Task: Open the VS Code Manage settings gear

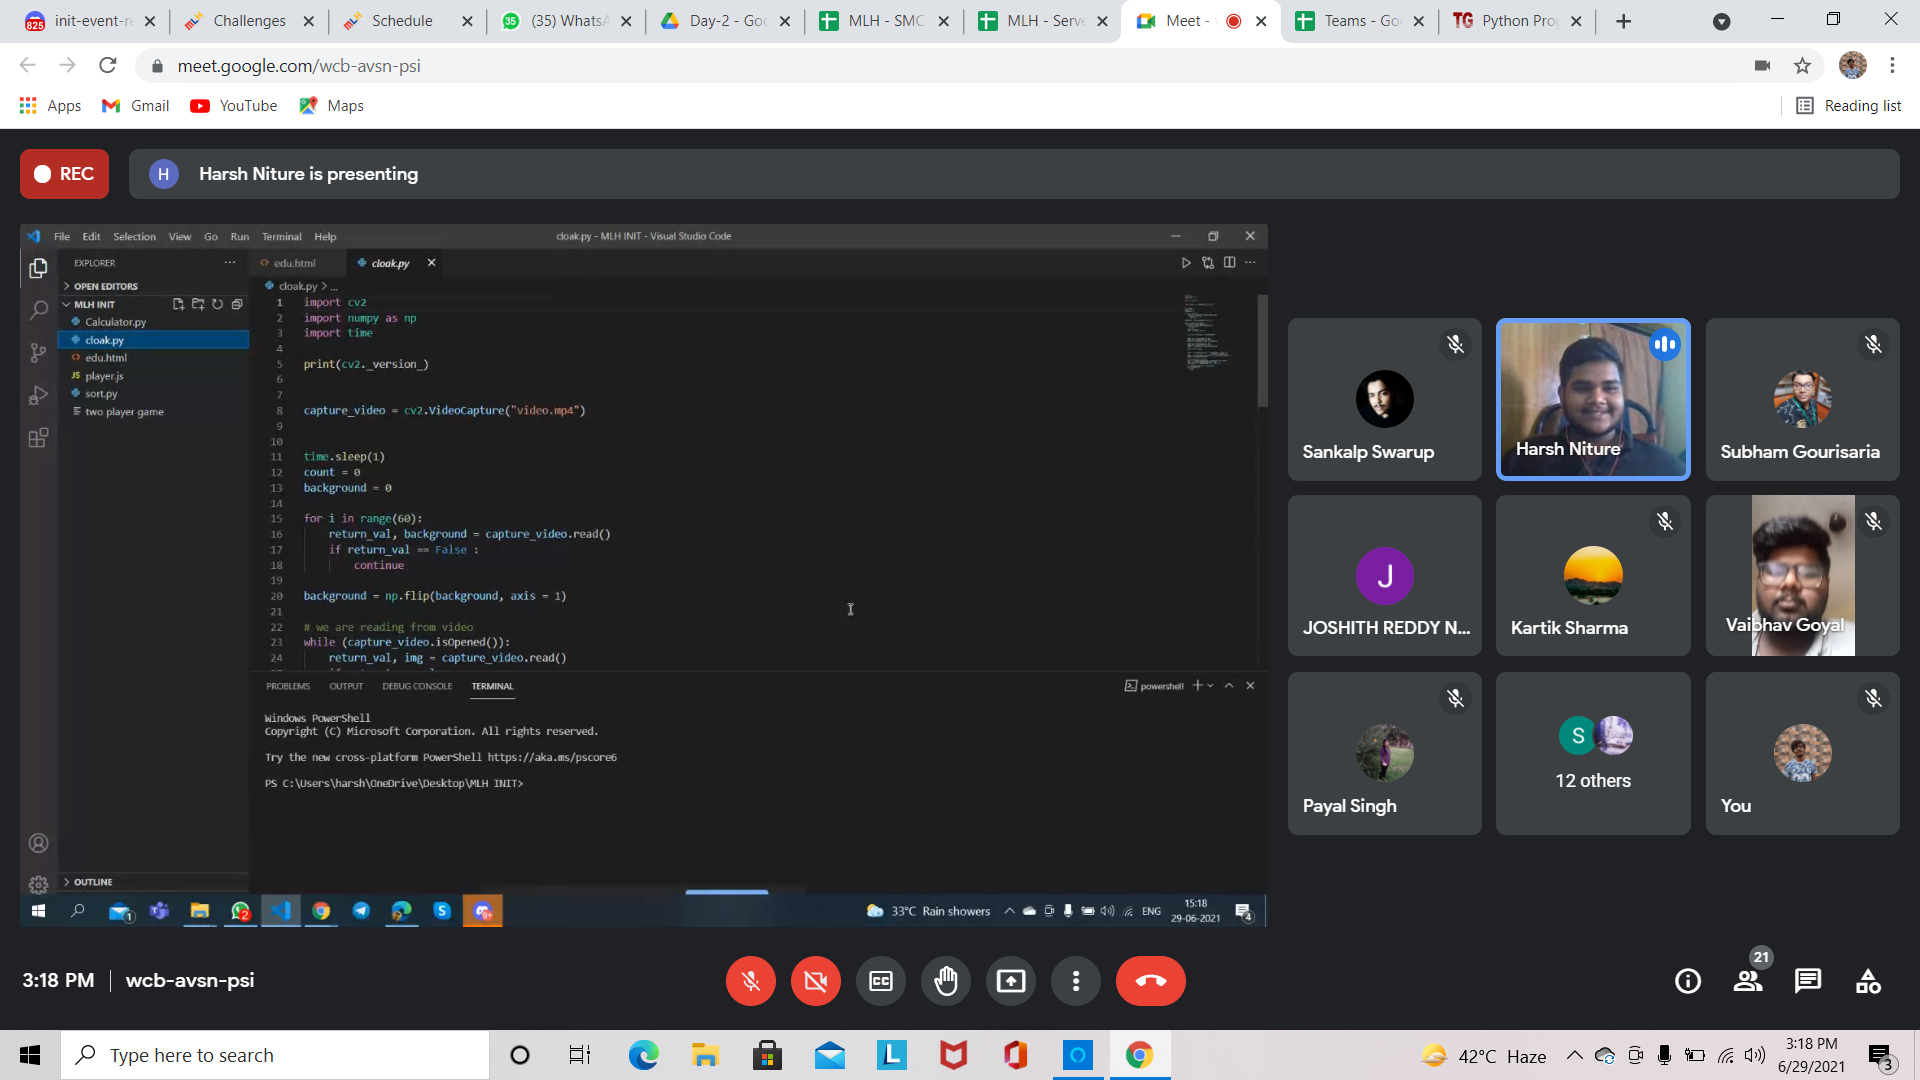Action: [38, 884]
